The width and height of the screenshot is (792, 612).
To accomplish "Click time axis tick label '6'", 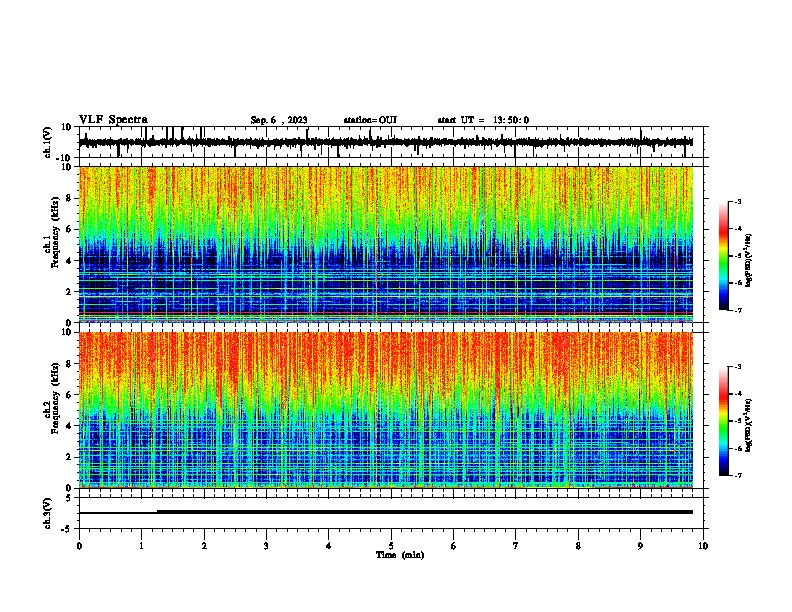I will click(454, 546).
